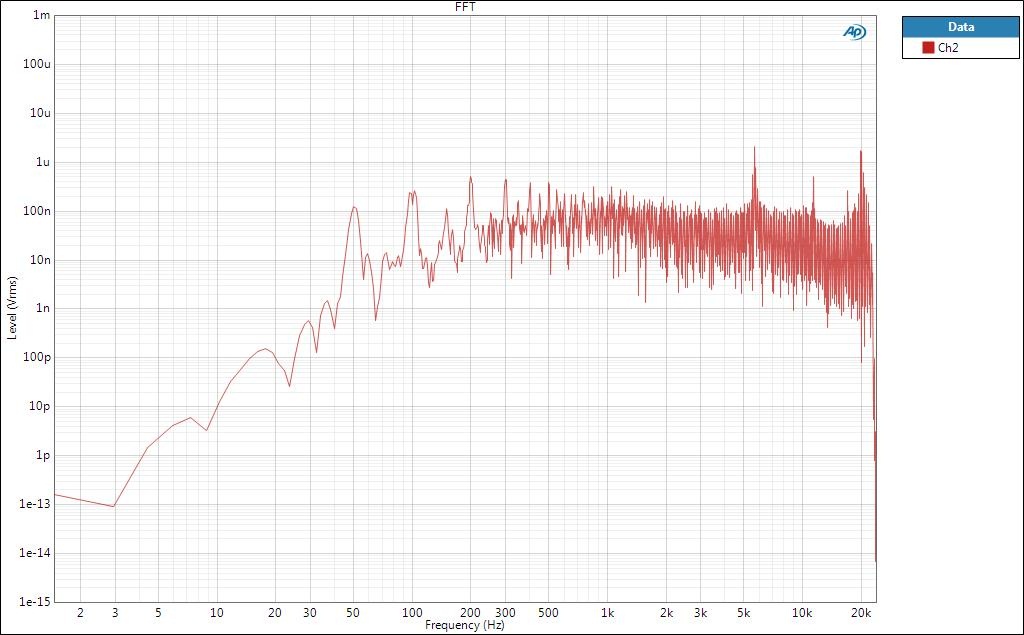Click the 10k frequency axis label
Viewport: 1024px width, 635px height.
802,613
